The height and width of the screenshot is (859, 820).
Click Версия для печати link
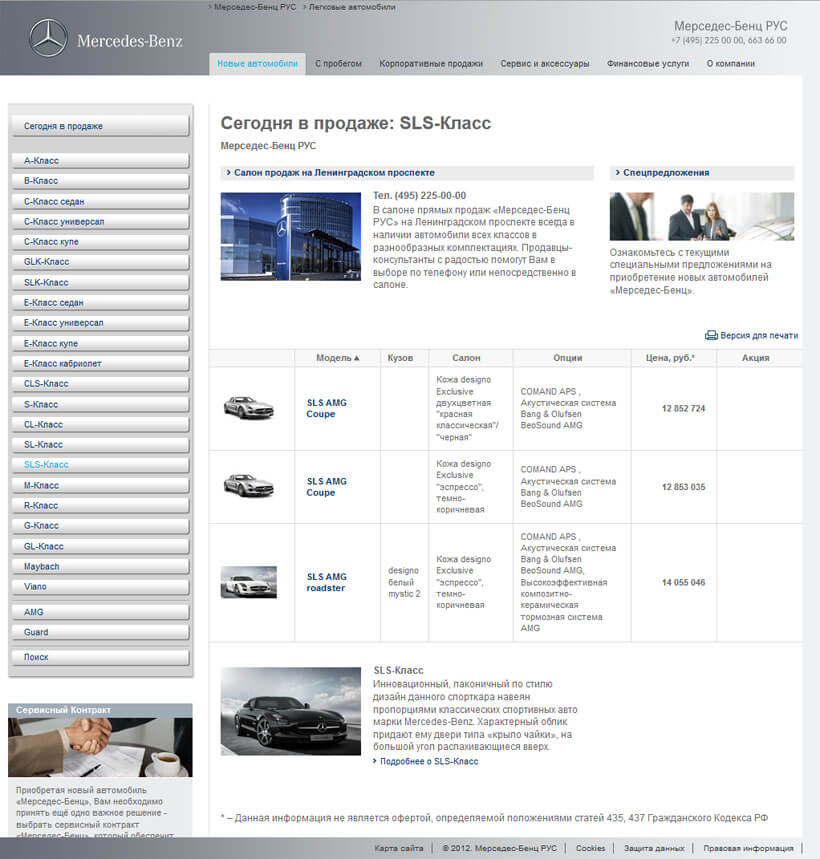tap(759, 335)
